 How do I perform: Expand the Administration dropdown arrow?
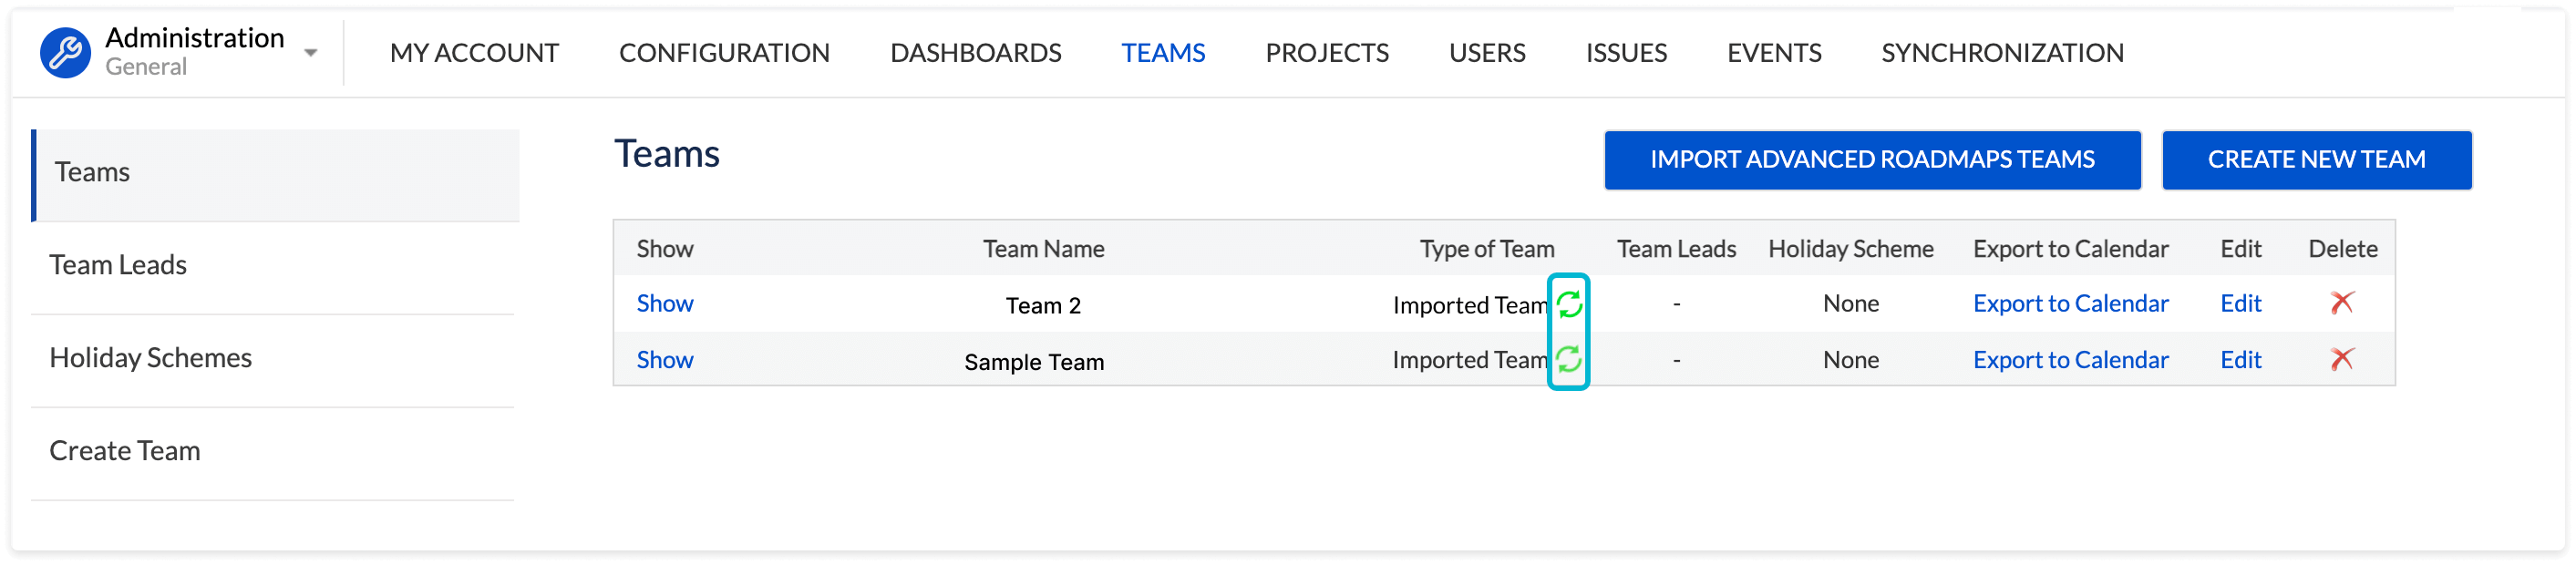tap(311, 53)
